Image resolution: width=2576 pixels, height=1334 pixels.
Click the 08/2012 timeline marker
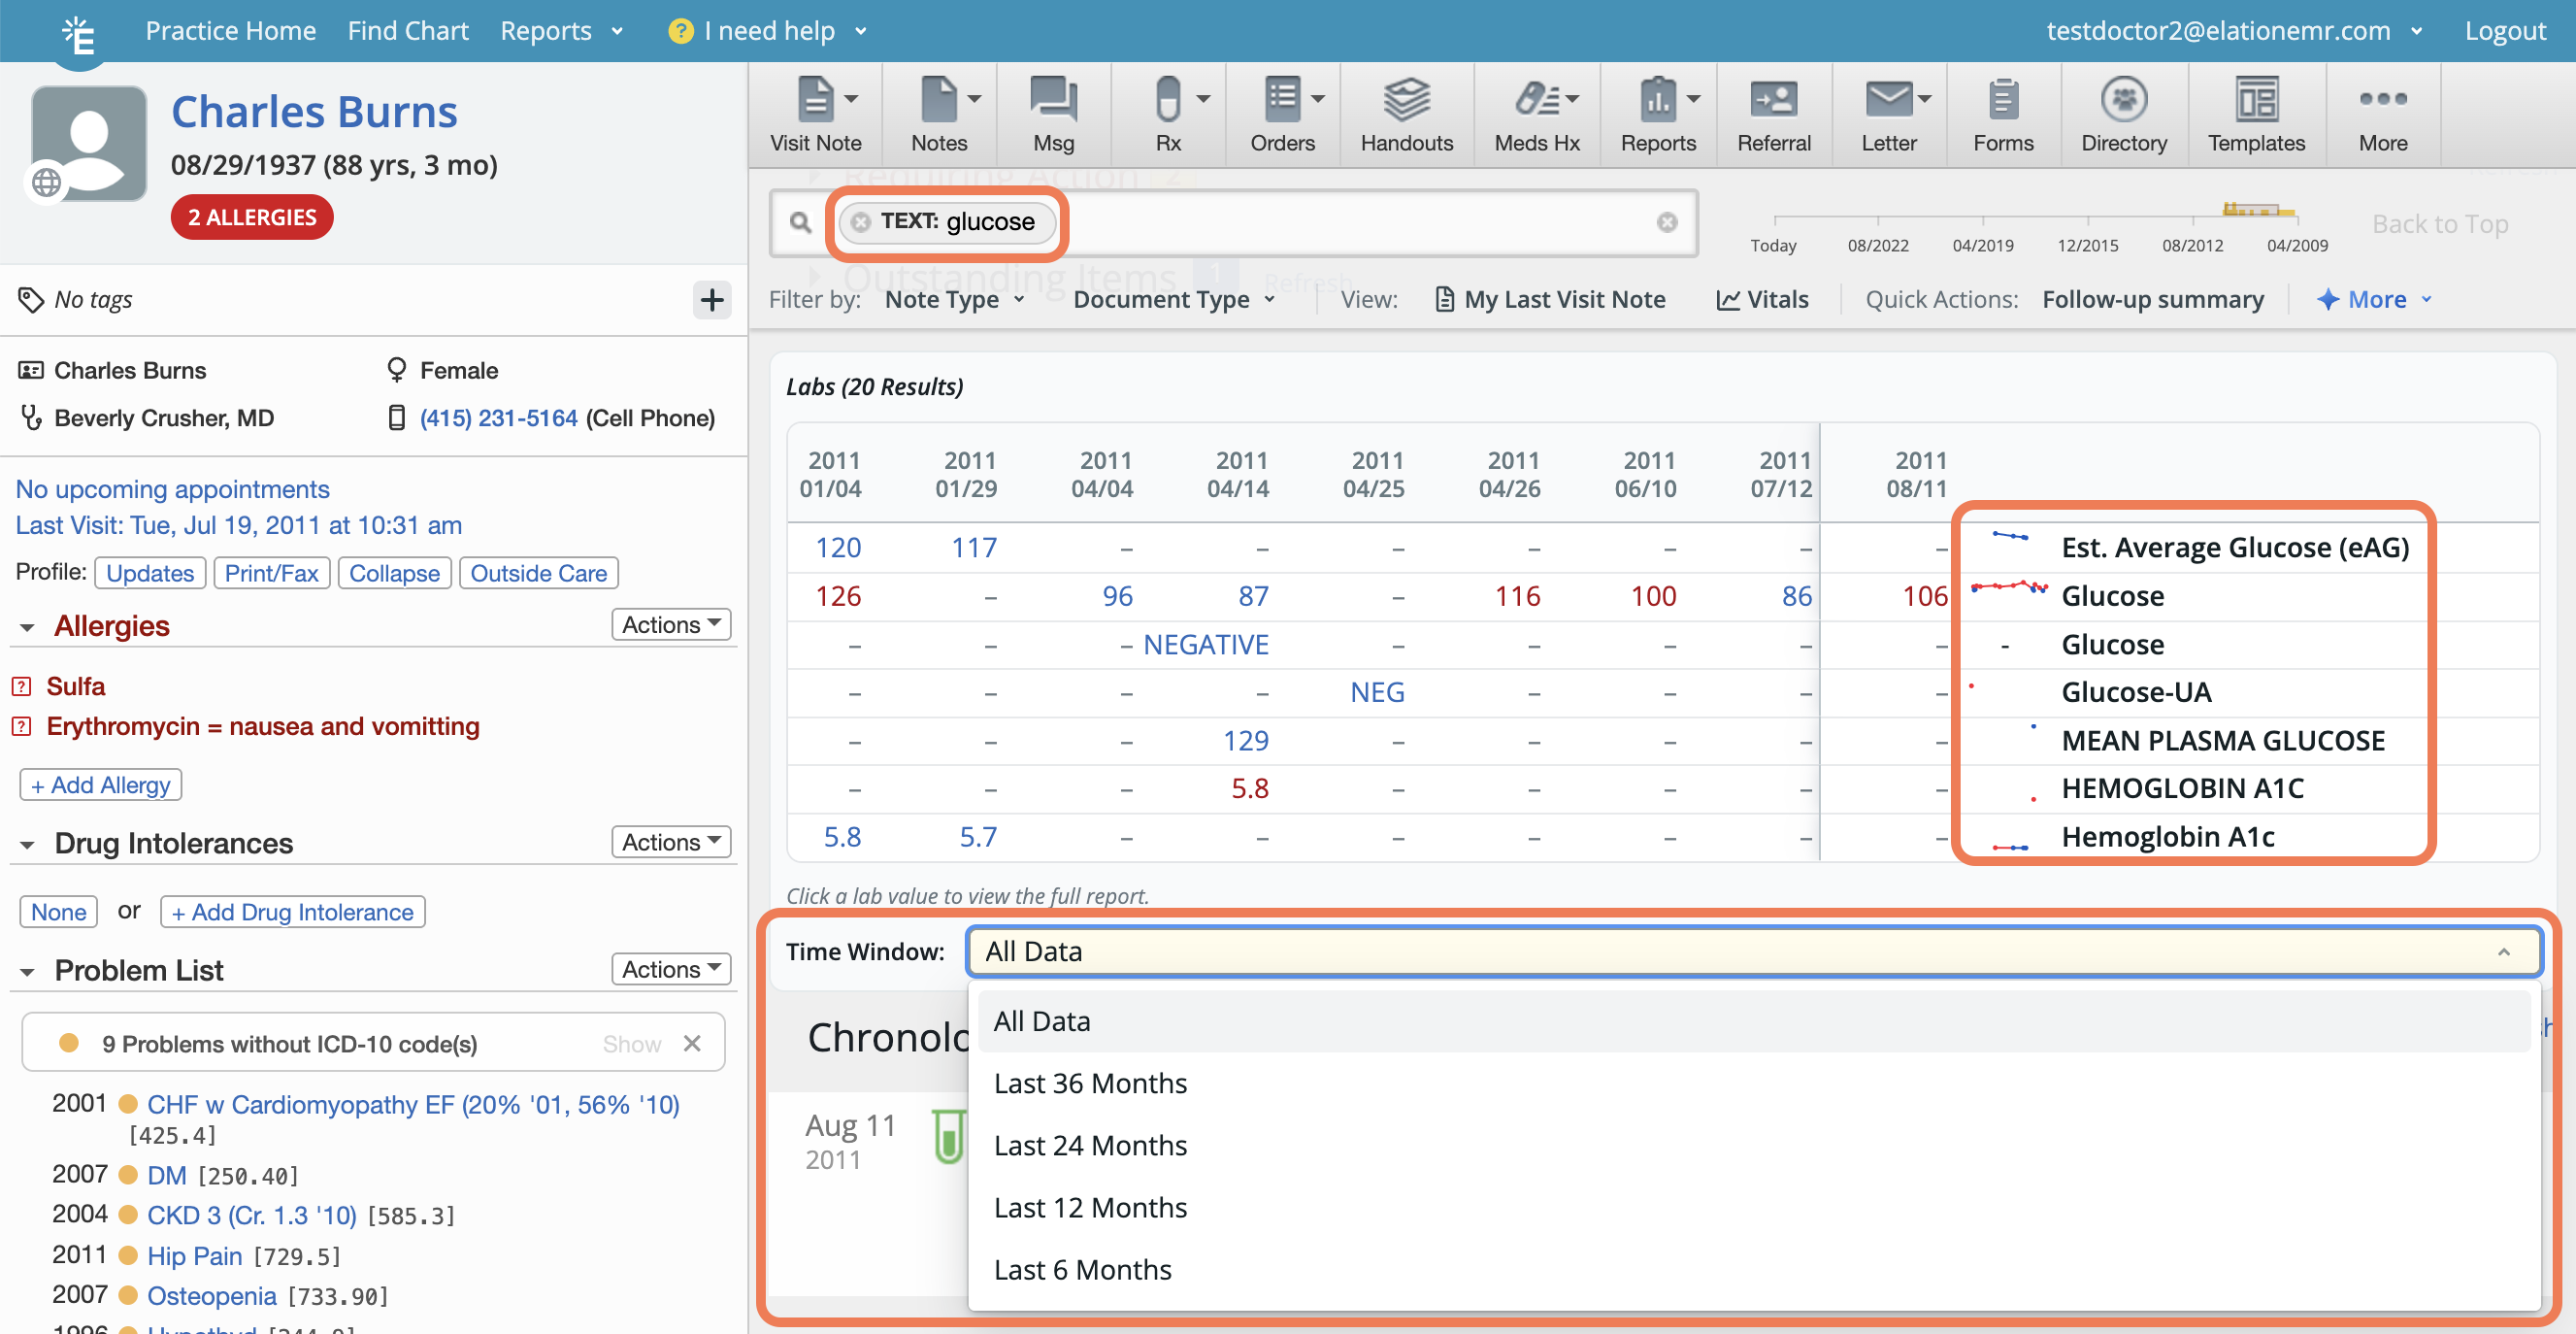pos(2192,245)
